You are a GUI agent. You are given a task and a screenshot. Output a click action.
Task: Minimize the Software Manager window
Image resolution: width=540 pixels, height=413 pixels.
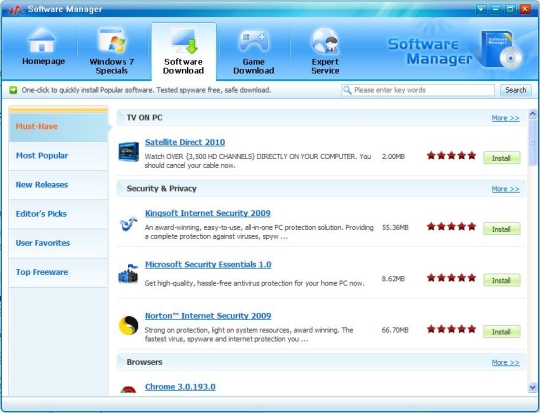[496, 9]
